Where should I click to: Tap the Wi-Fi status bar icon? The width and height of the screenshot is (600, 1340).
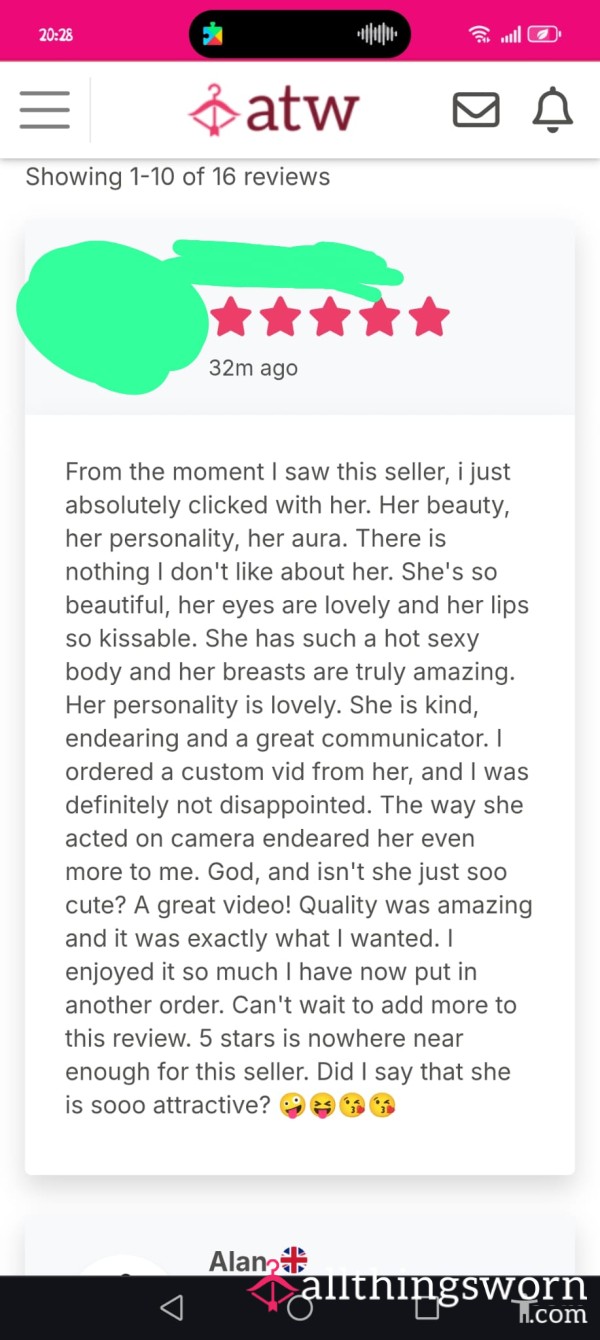[x=479, y=35]
